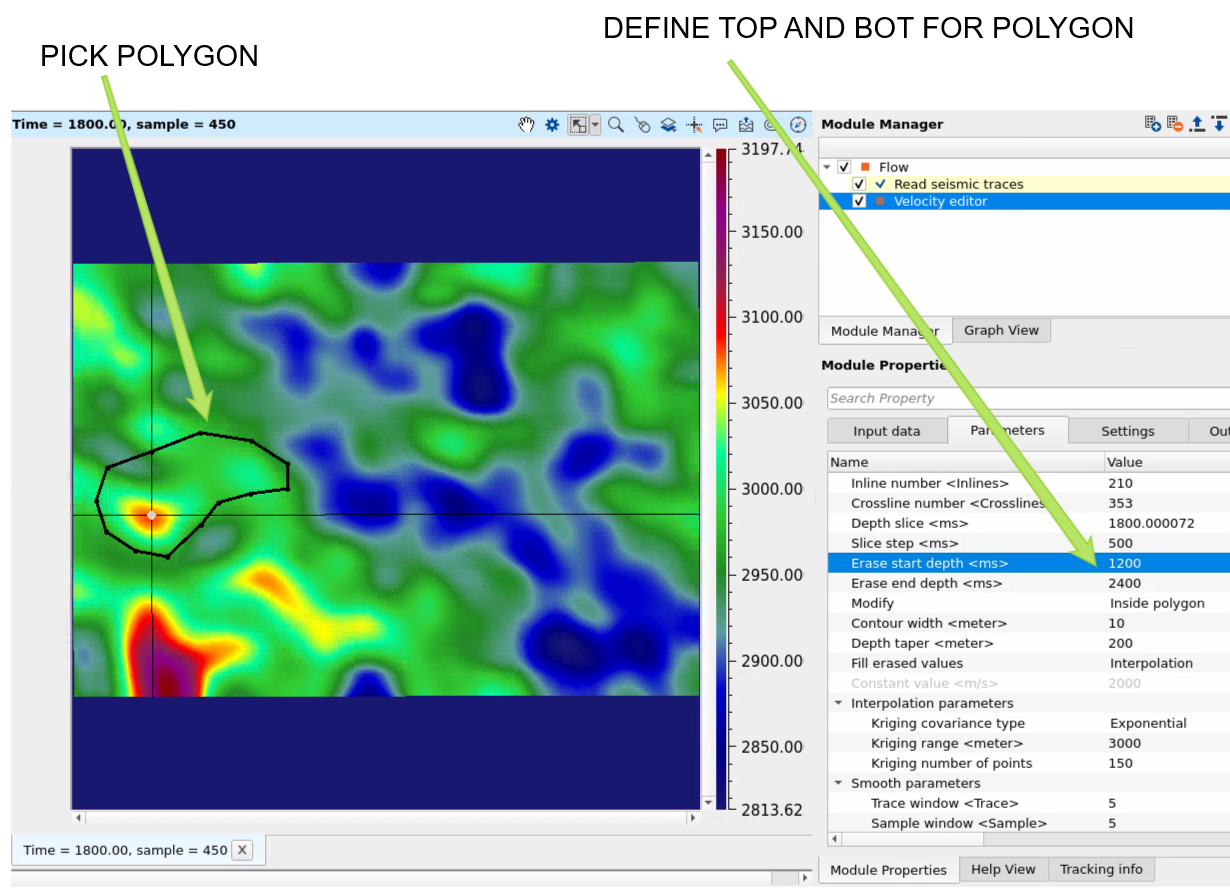Viewport: 1230px width, 892px height.
Task: Close the Time = 1800.00 slice tab
Action: tap(244, 850)
